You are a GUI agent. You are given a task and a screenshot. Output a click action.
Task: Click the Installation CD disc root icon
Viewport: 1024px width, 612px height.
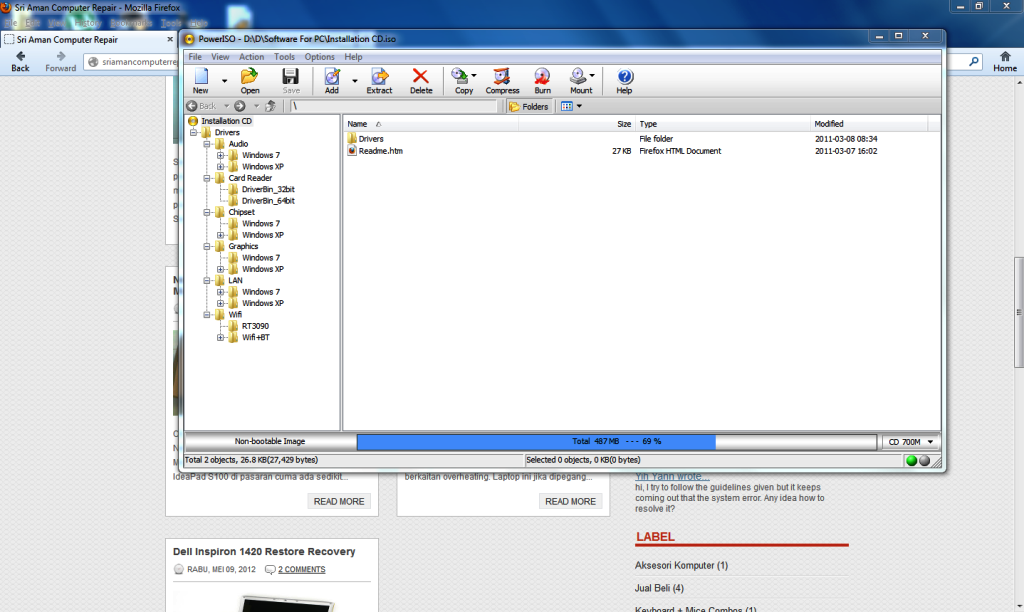[193, 121]
